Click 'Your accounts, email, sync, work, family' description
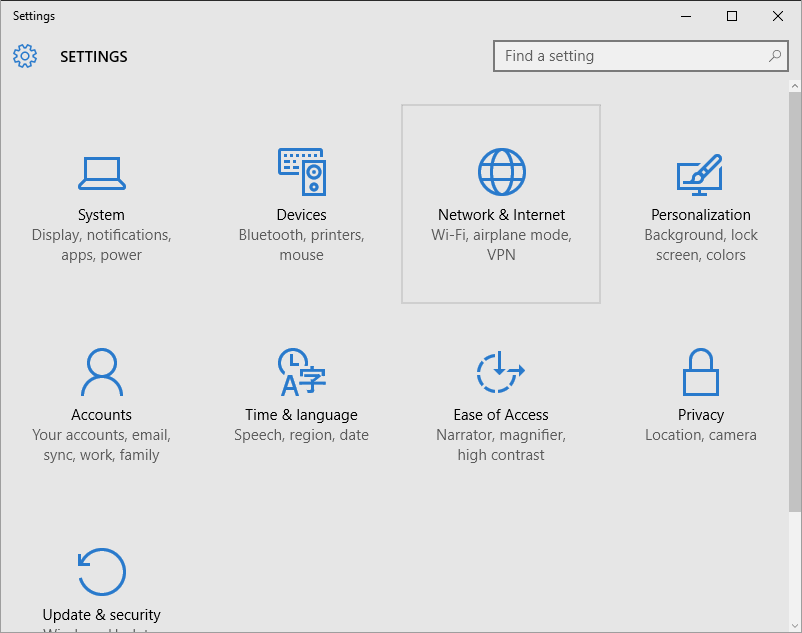 tap(101, 445)
